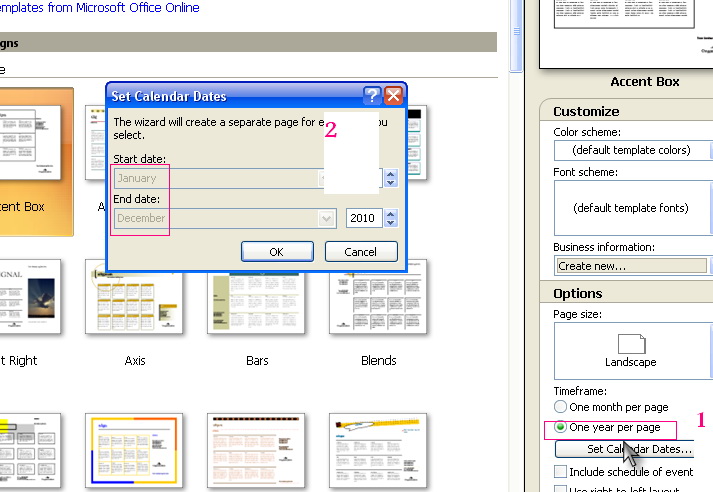Click the Help question mark icon in dialog
713x492 pixels.
click(x=372, y=96)
